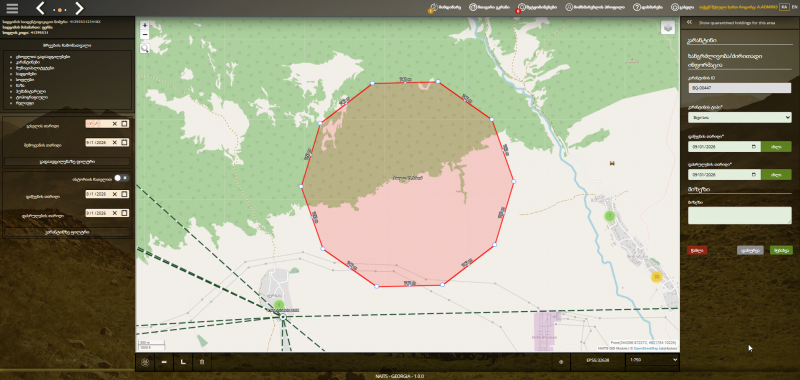This screenshot has width=800, height=380.
Task: Open calendar for second left date field
Action: click(124, 142)
